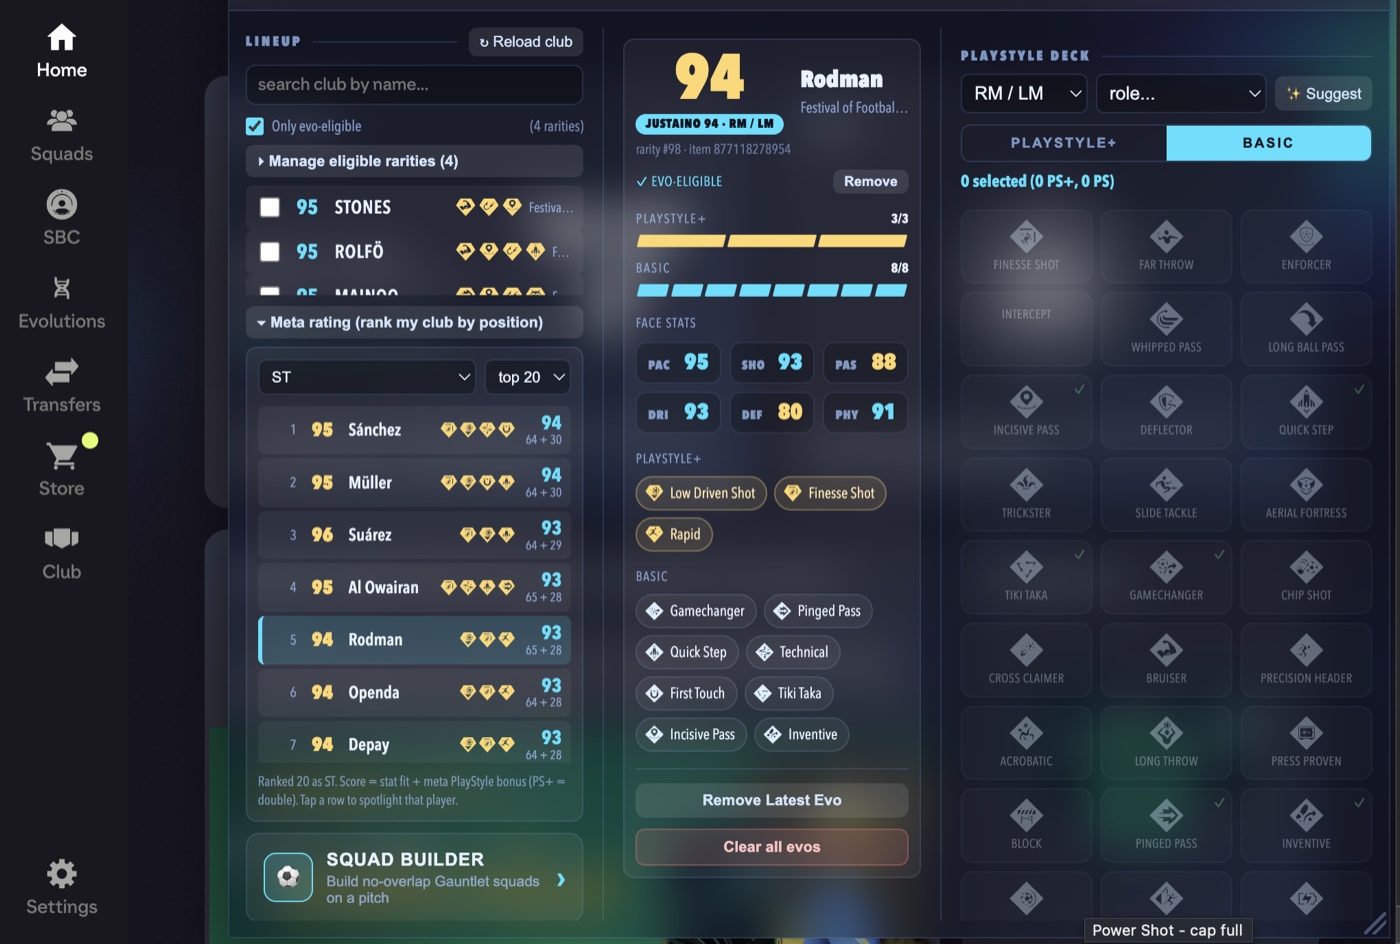Select the Finesse Shot playstyle card
Viewport: 1400px width, 944px height.
point(1026,246)
